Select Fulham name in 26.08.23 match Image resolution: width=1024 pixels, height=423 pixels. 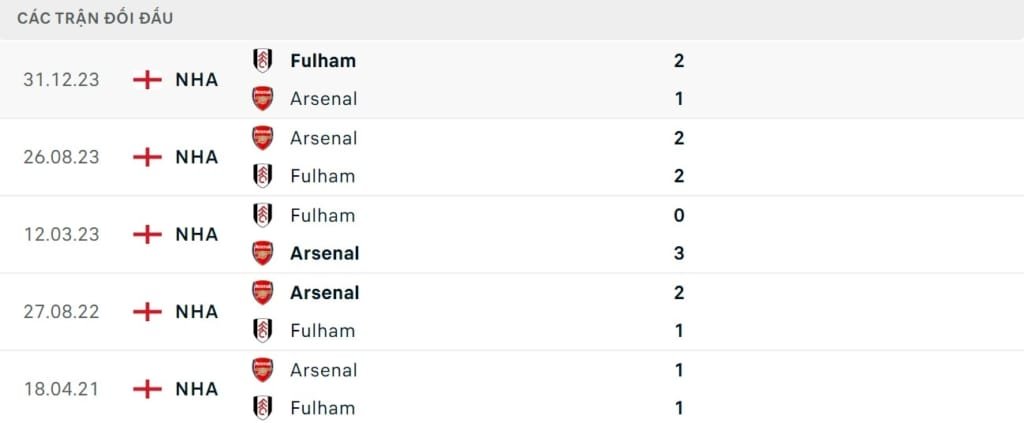(322, 176)
